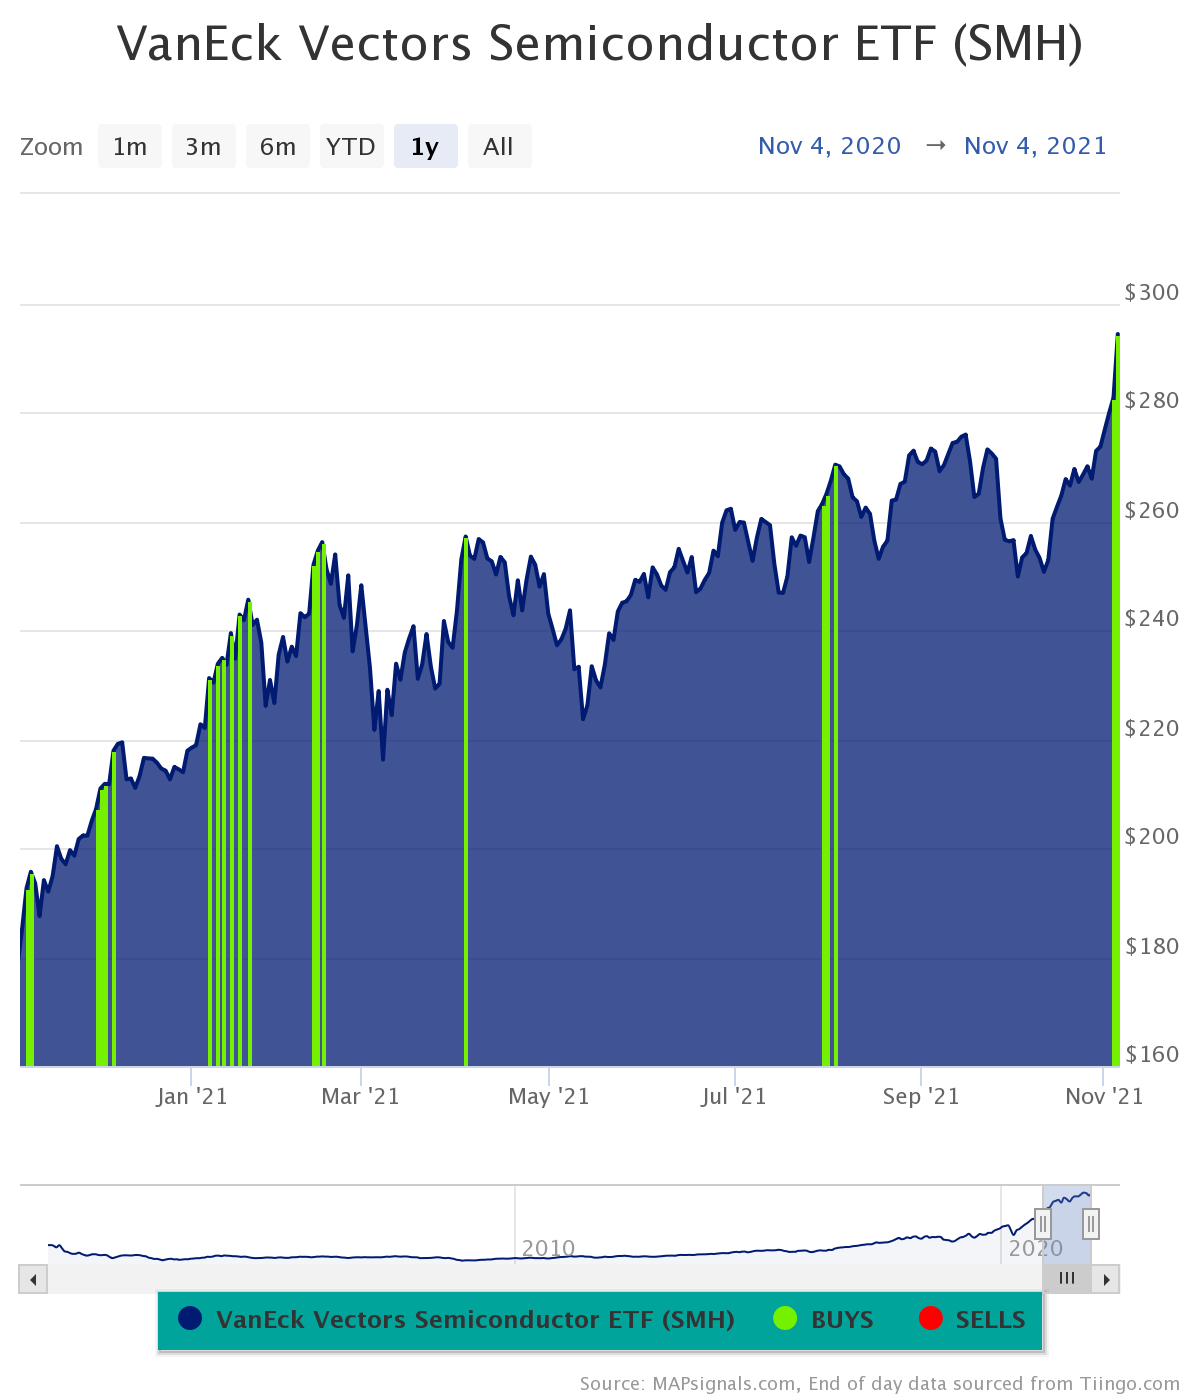Click the navigator left scroll arrow
This screenshot has height=1400, width=1200.
pyautogui.click(x=33, y=1279)
